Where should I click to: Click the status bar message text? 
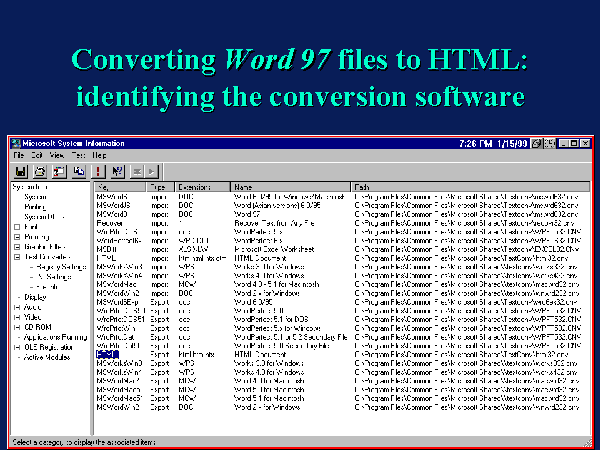[84, 442]
